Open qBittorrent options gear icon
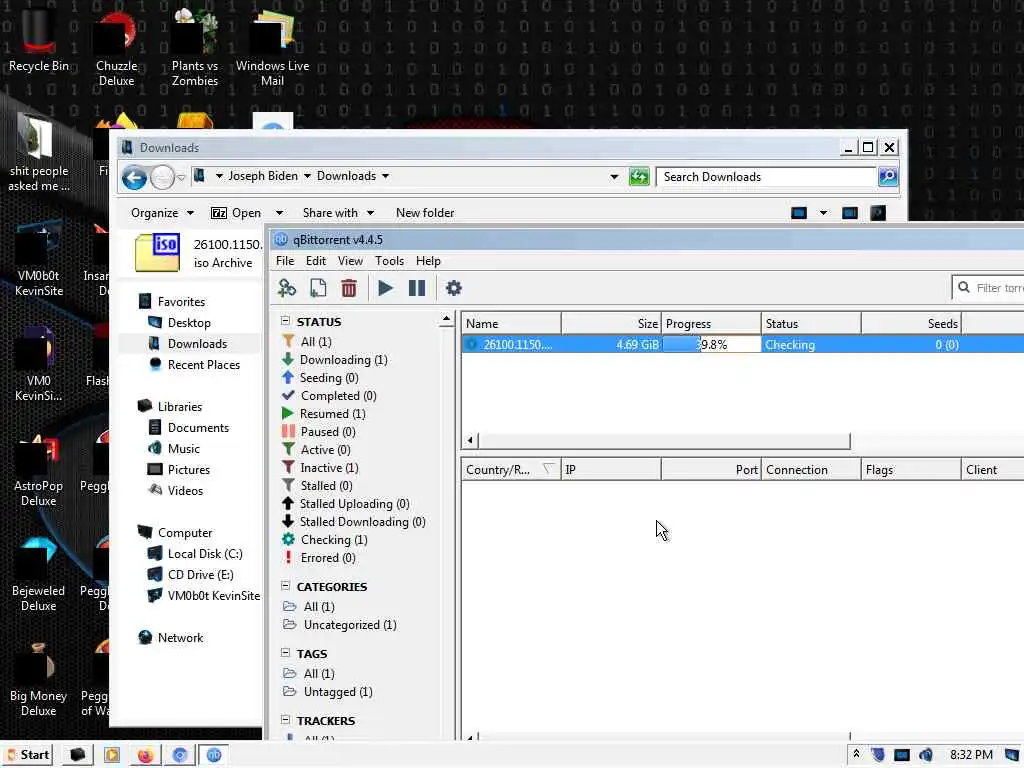Viewport: 1024px width, 768px height. (x=453, y=288)
